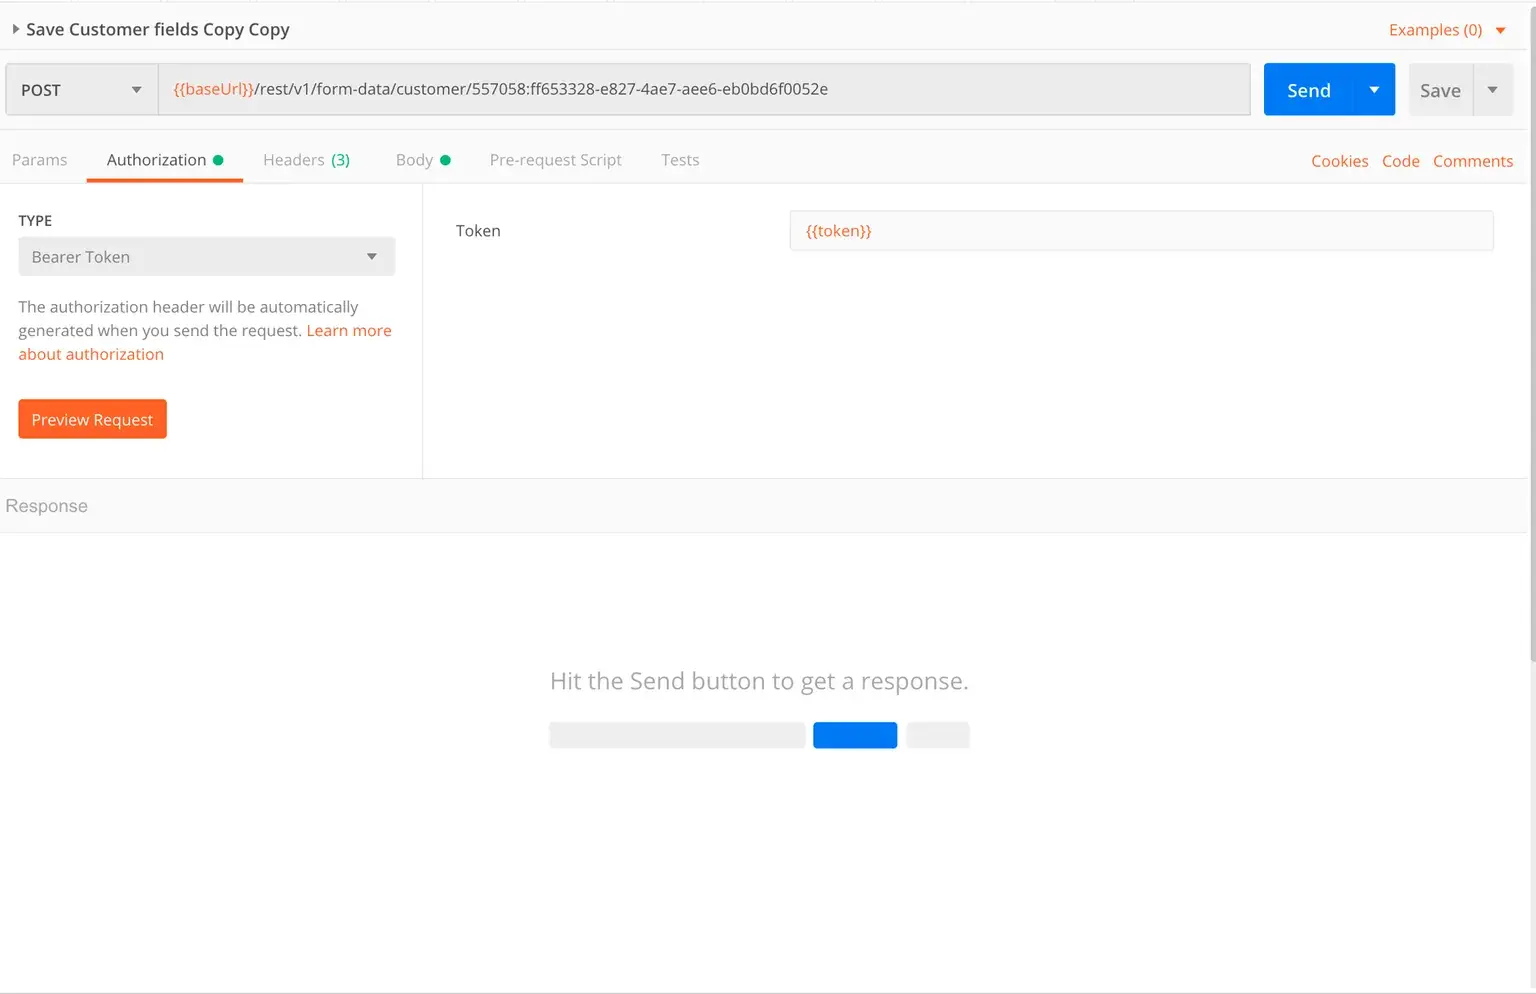
Task: Open the Cookies link
Action: pos(1339,161)
